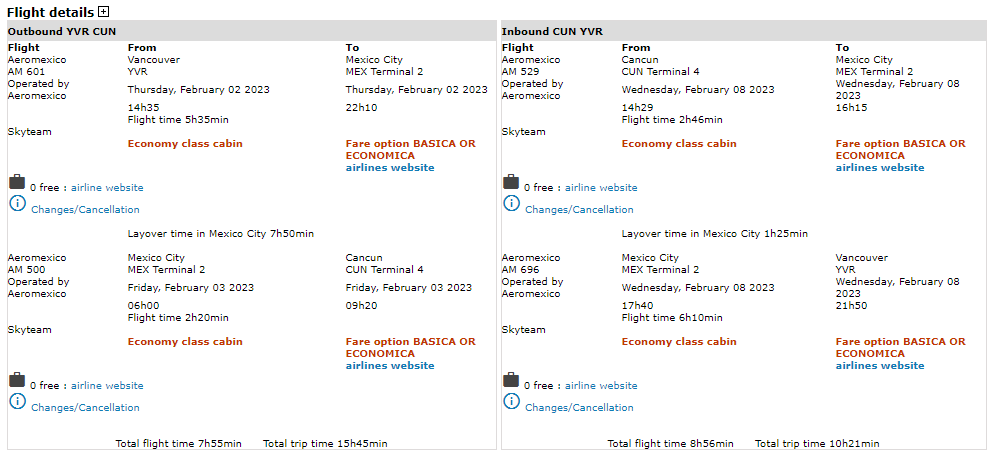Click the info icon for AM 601 changes

17,203
